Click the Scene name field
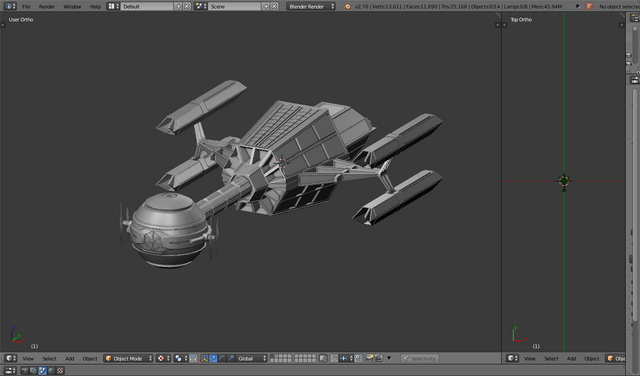The image size is (640, 376). coord(234,6)
